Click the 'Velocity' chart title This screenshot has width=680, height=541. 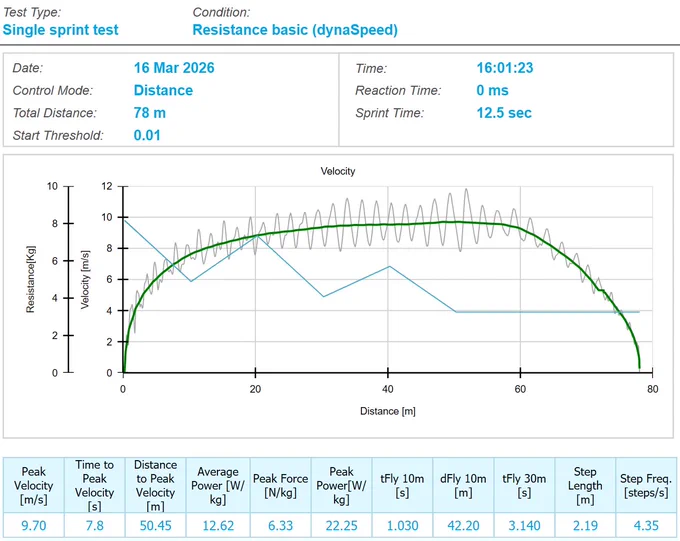click(x=338, y=171)
